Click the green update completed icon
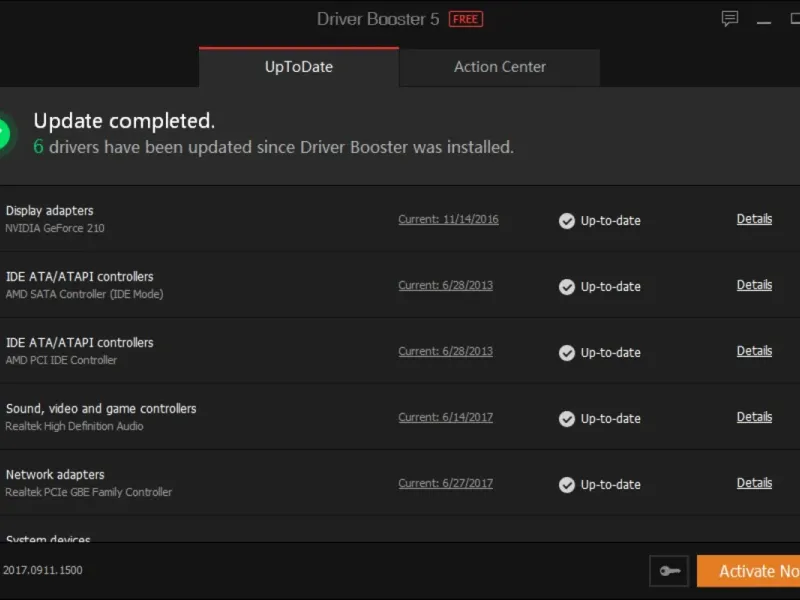 pos(6,134)
